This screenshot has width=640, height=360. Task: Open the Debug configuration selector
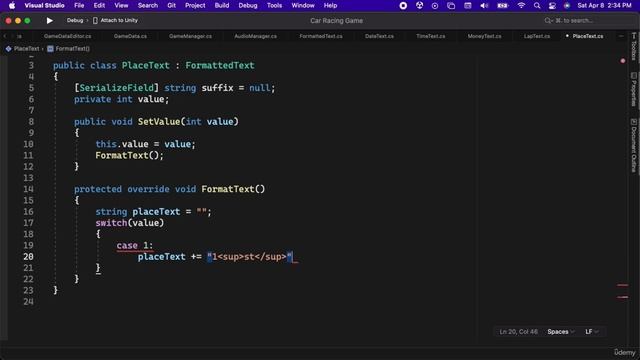coord(75,20)
